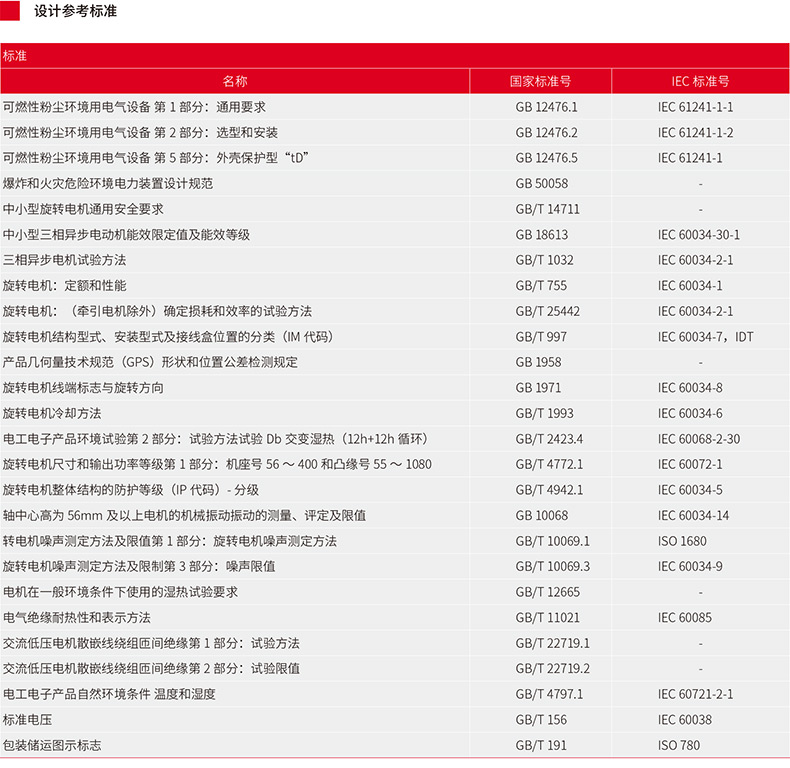Click the ISO 1680 cell
Image resolution: width=790 pixels, height=768 pixels.
click(681, 541)
